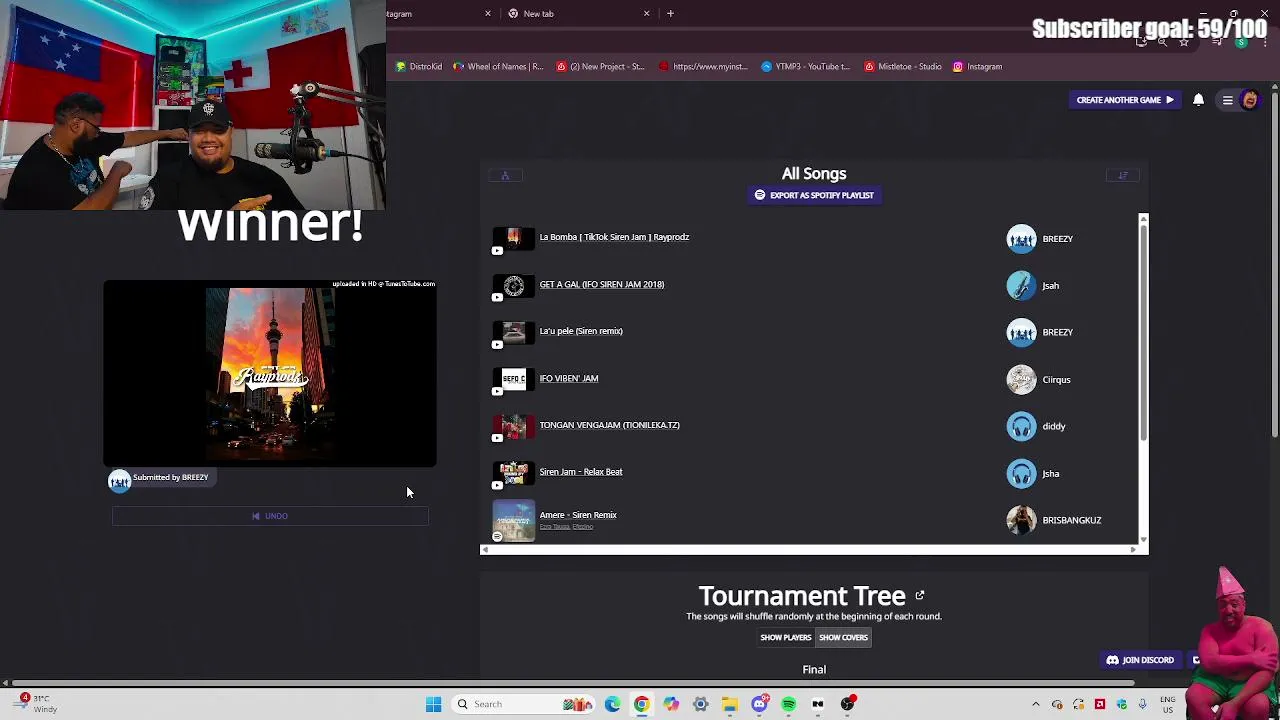Click ENG US language indicator
Viewport: 1280px width, 720px height.
[x=1167, y=704]
